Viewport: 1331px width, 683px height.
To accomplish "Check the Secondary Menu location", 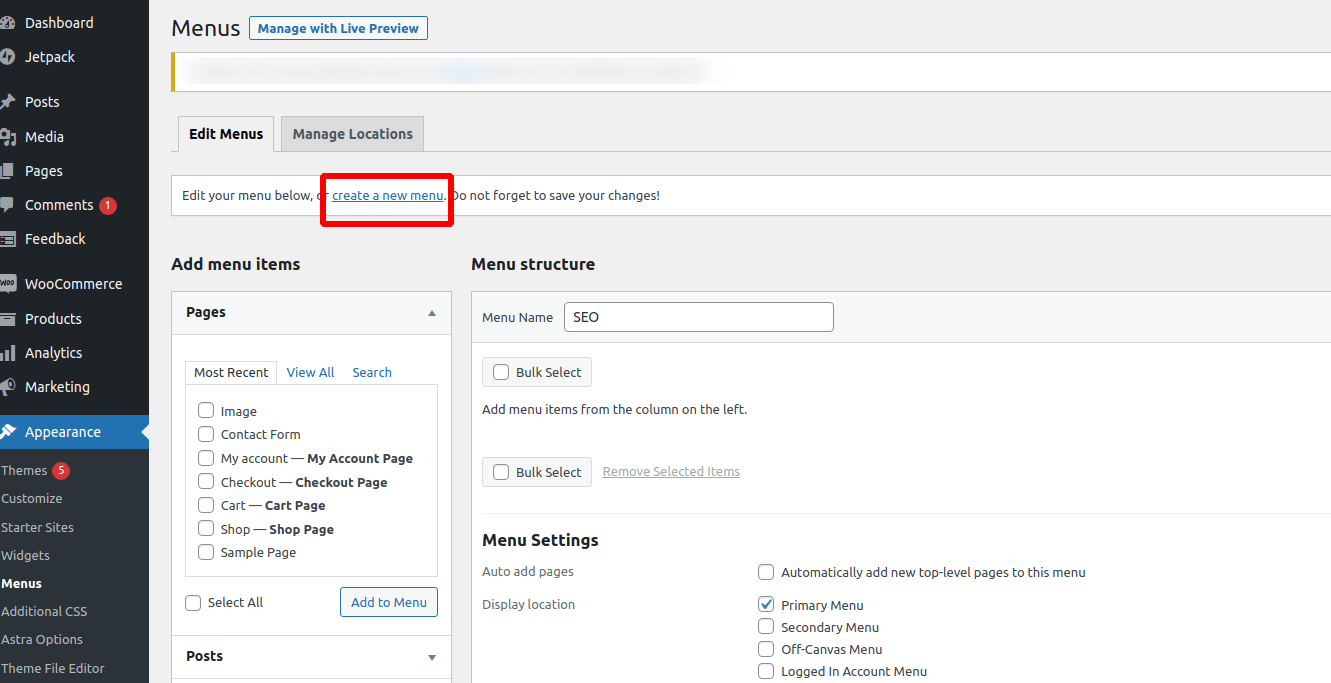I will [766, 627].
